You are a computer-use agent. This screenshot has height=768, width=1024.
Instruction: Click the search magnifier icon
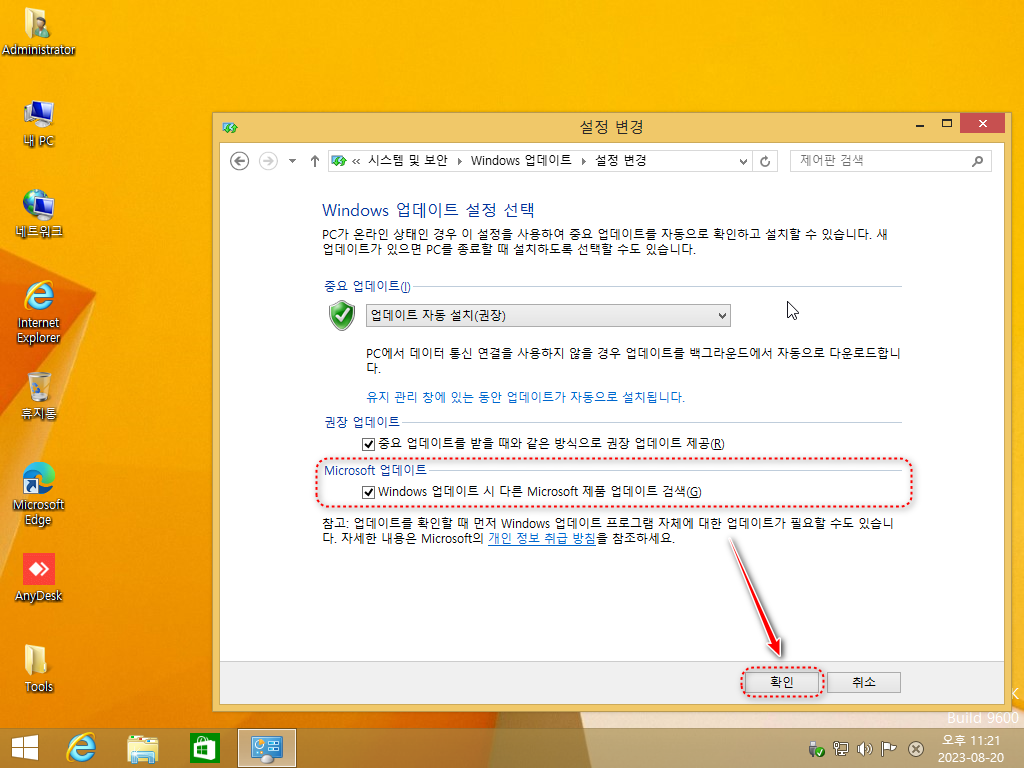point(977,161)
